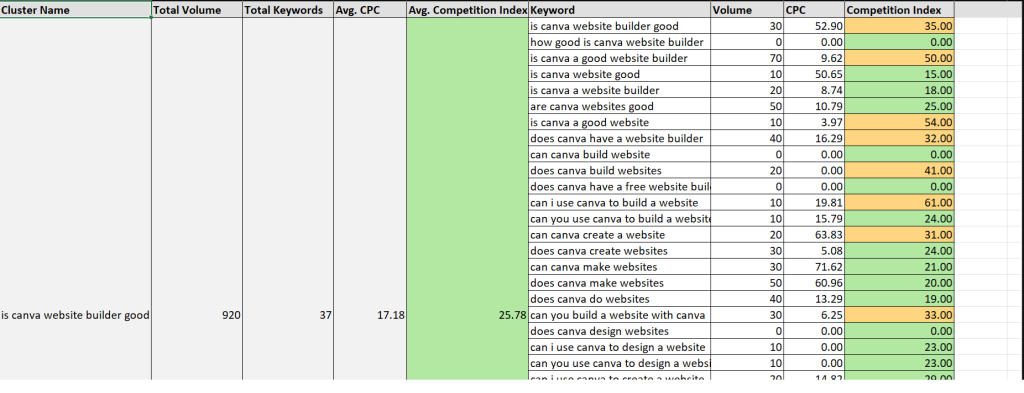Select keyword 'is canva a good website'
The height and width of the screenshot is (393, 1024).
tap(619, 122)
